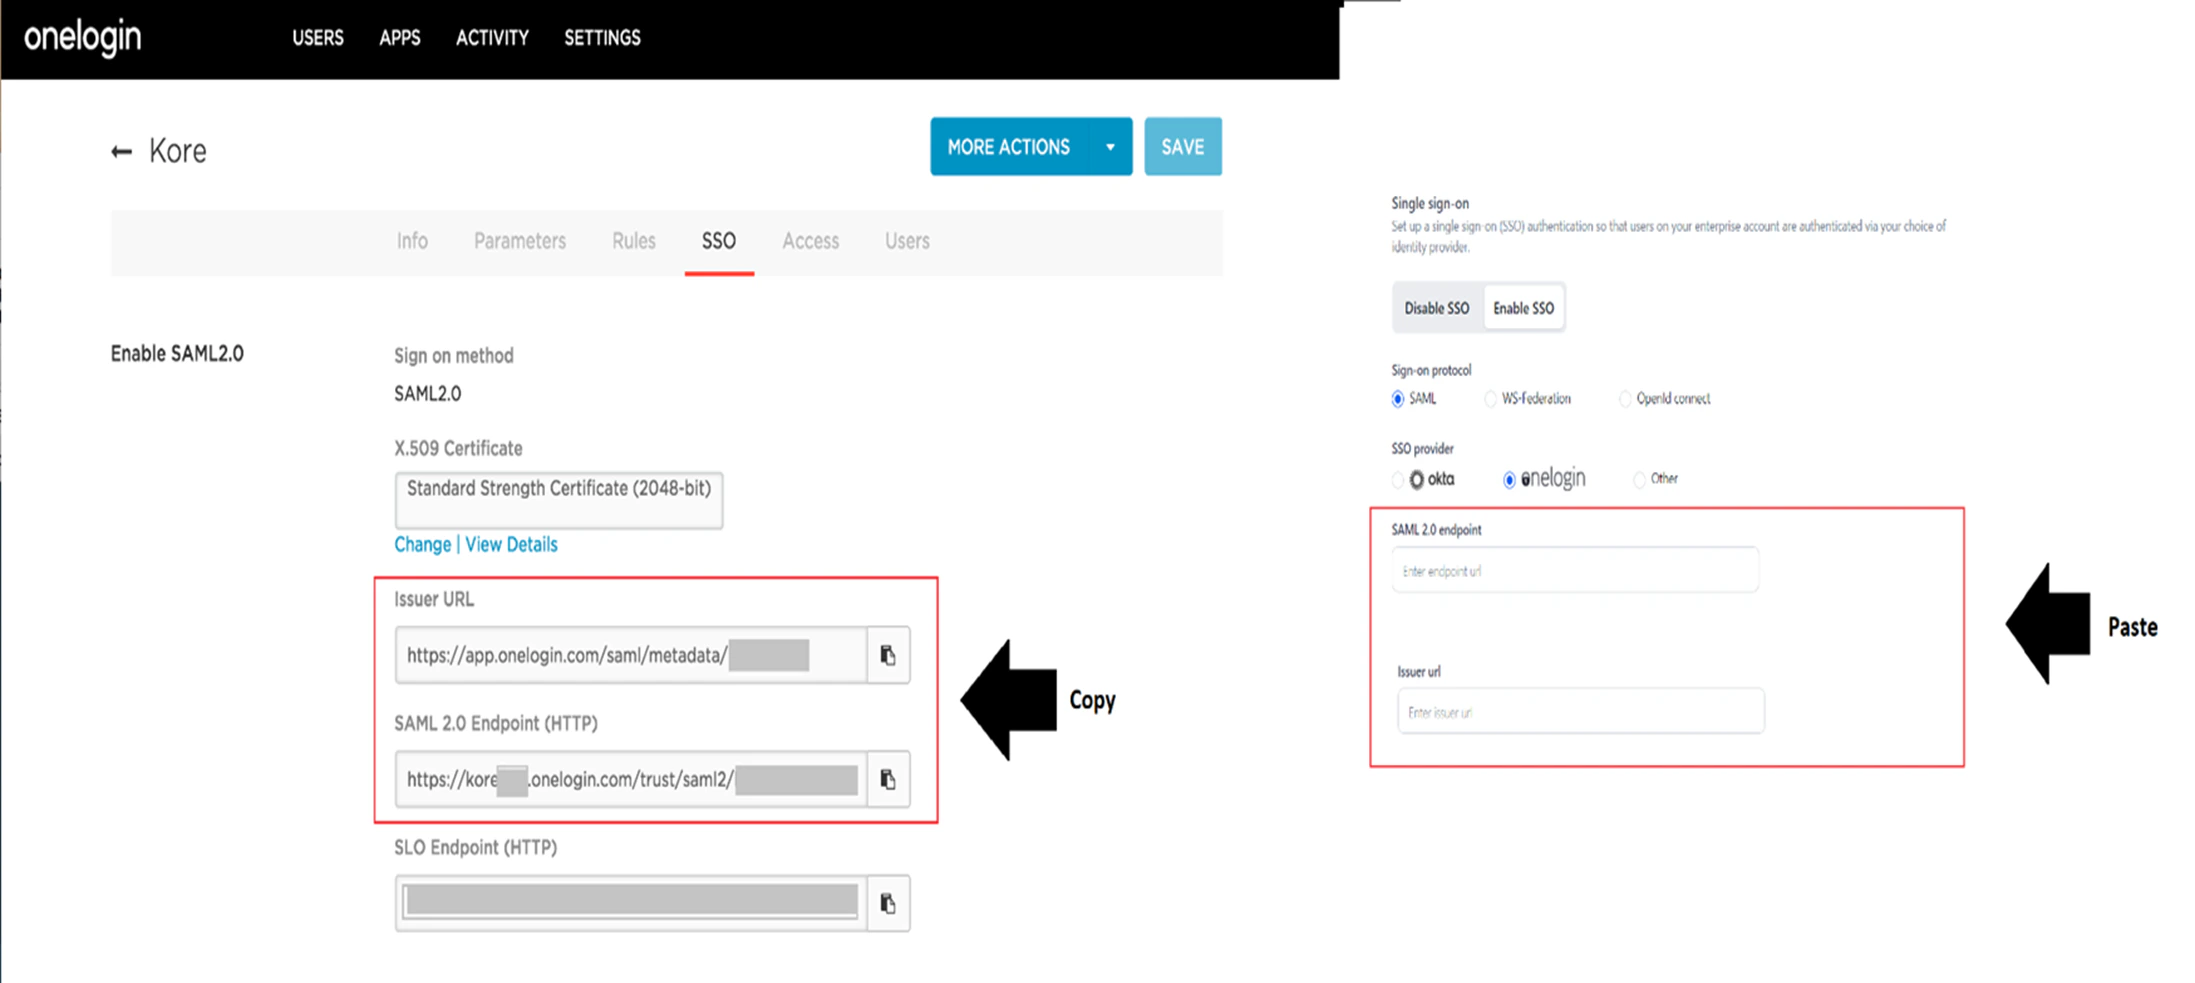Copy the SAML 2.0 Endpoint value
Image resolution: width=2195 pixels, height=983 pixels.
tap(888, 780)
